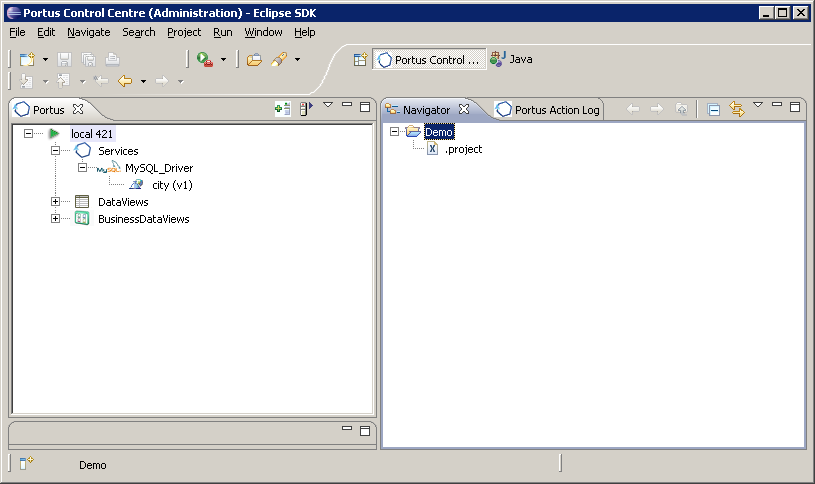Open the Run menu

coord(222,32)
